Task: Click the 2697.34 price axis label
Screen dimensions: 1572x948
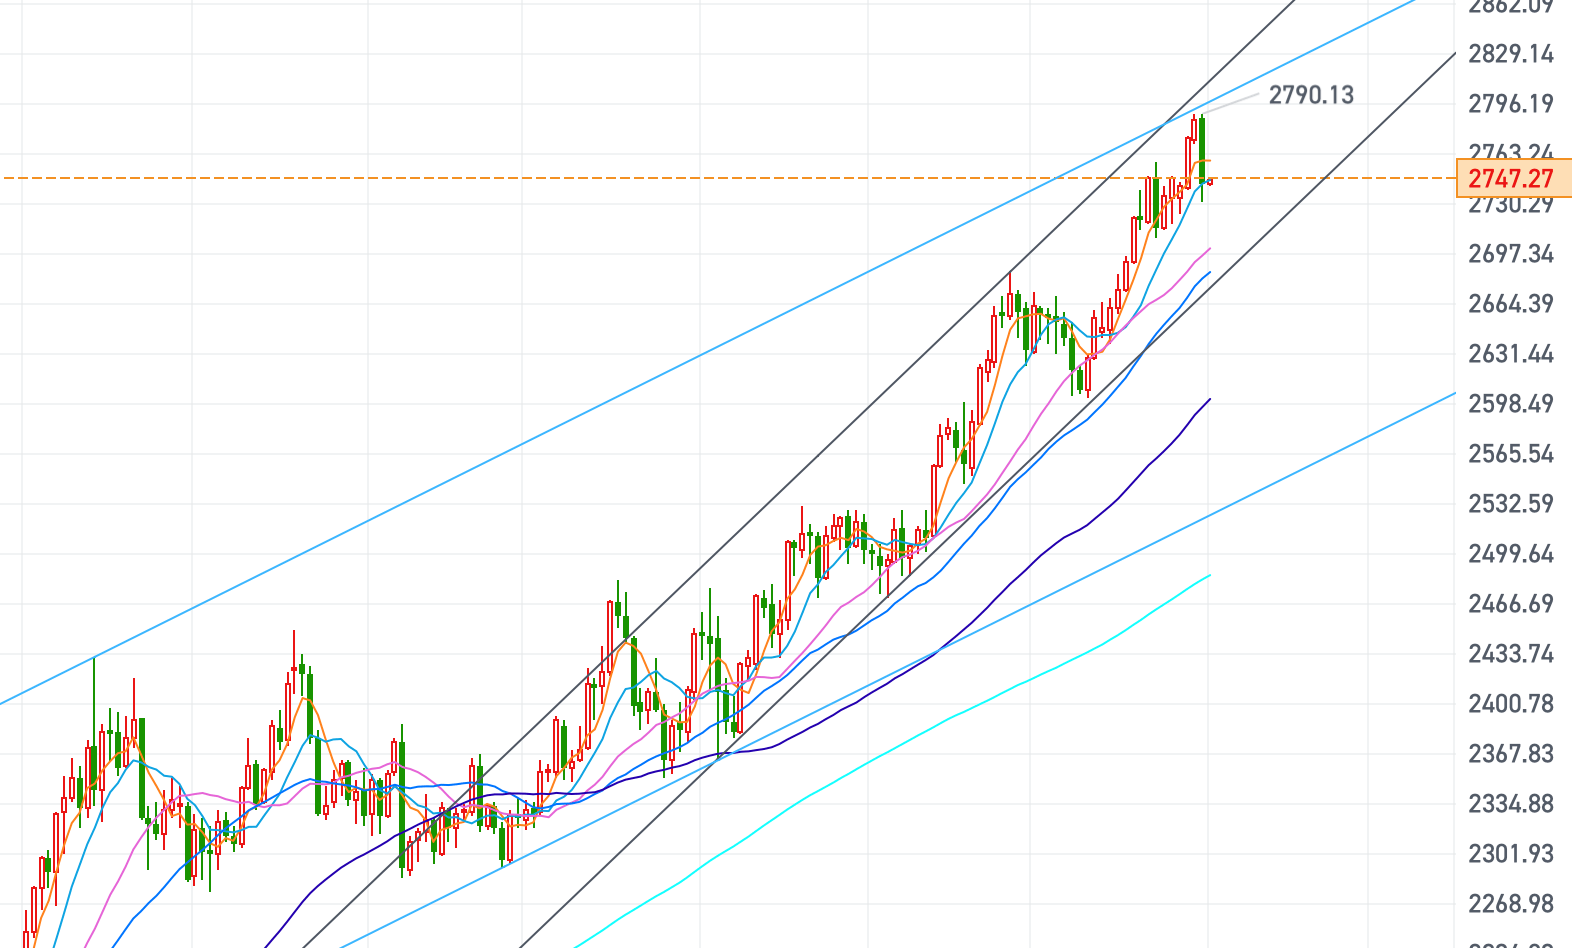Action: point(1511,254)
